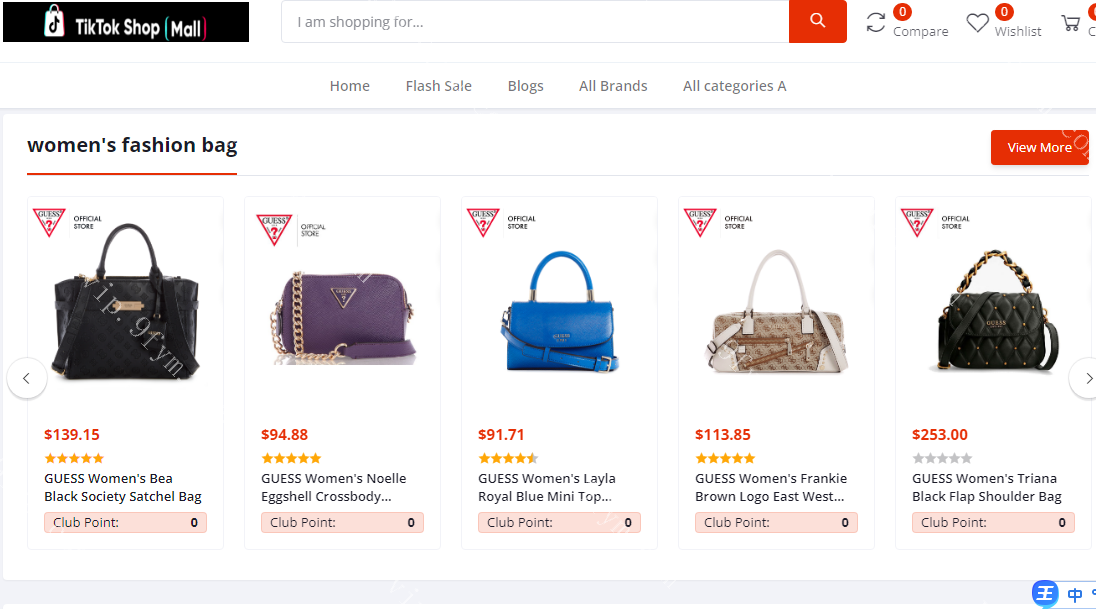The image size is (1096, 609).
Task: Open the shopping cart icon
Action: coord(1071,22)
